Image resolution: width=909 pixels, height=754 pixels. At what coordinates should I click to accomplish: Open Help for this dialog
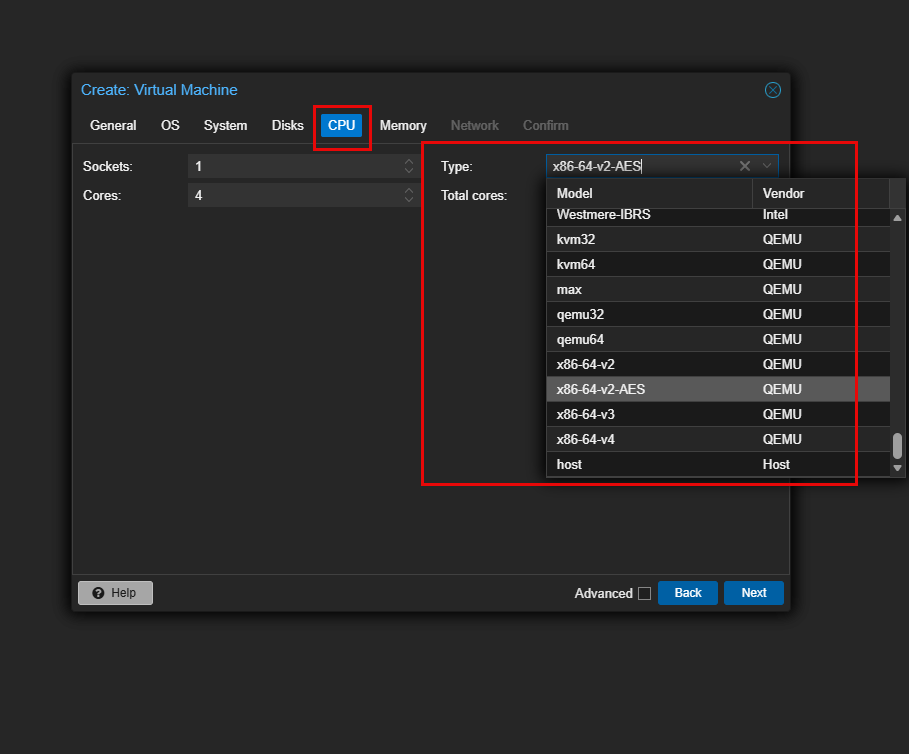pos(115,593)
